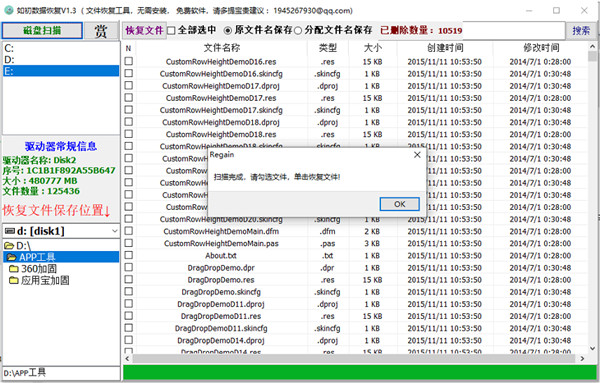Click the D:\APP工具 path field

[x=61, y=373]
